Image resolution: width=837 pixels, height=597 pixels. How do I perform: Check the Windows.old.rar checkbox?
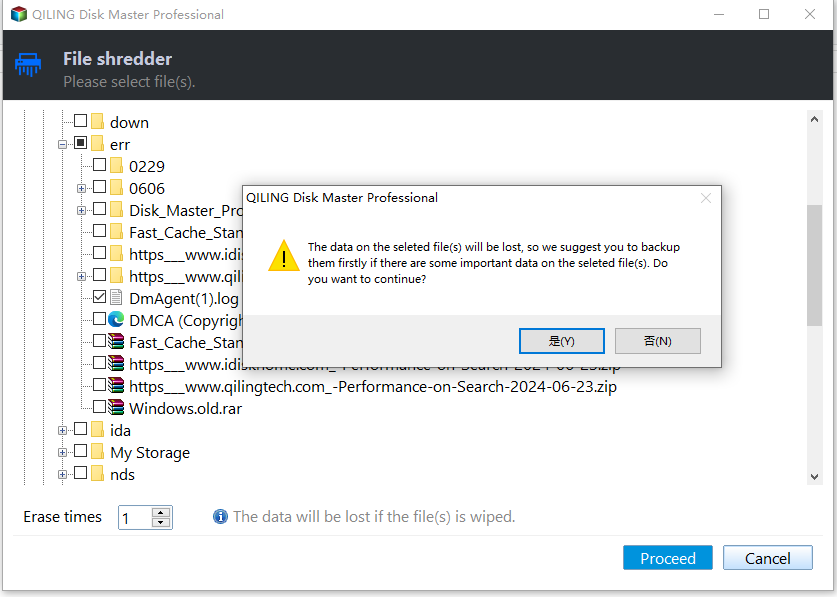(x=100, y=406)
